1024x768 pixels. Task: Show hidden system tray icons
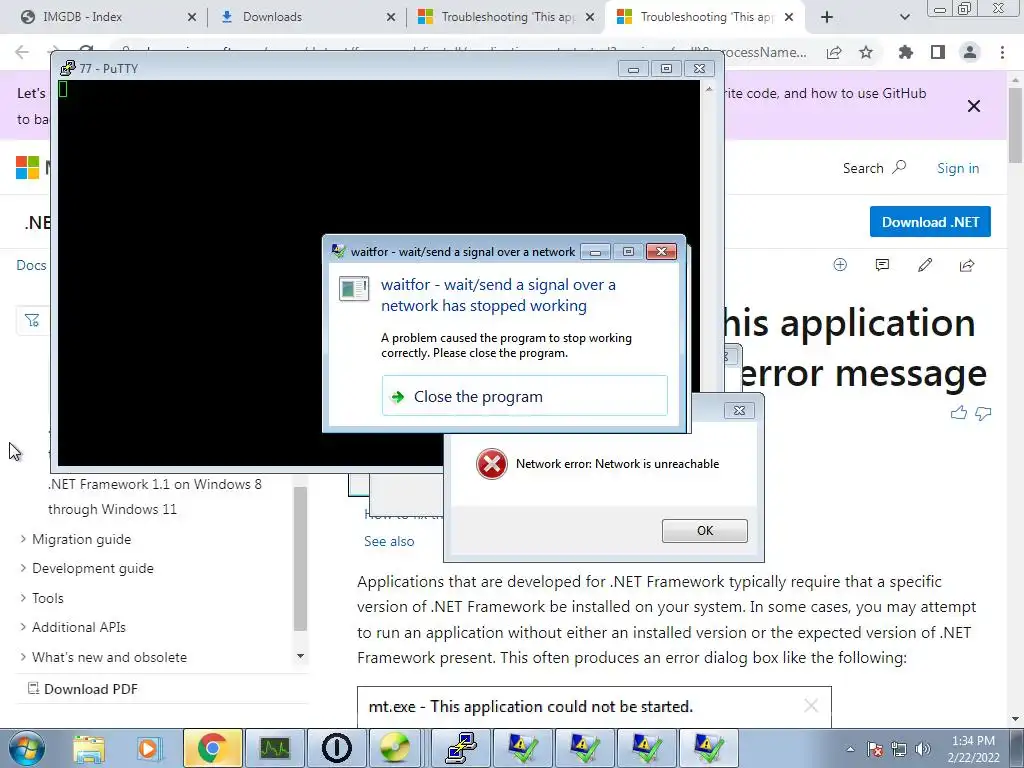coord(850,749)
